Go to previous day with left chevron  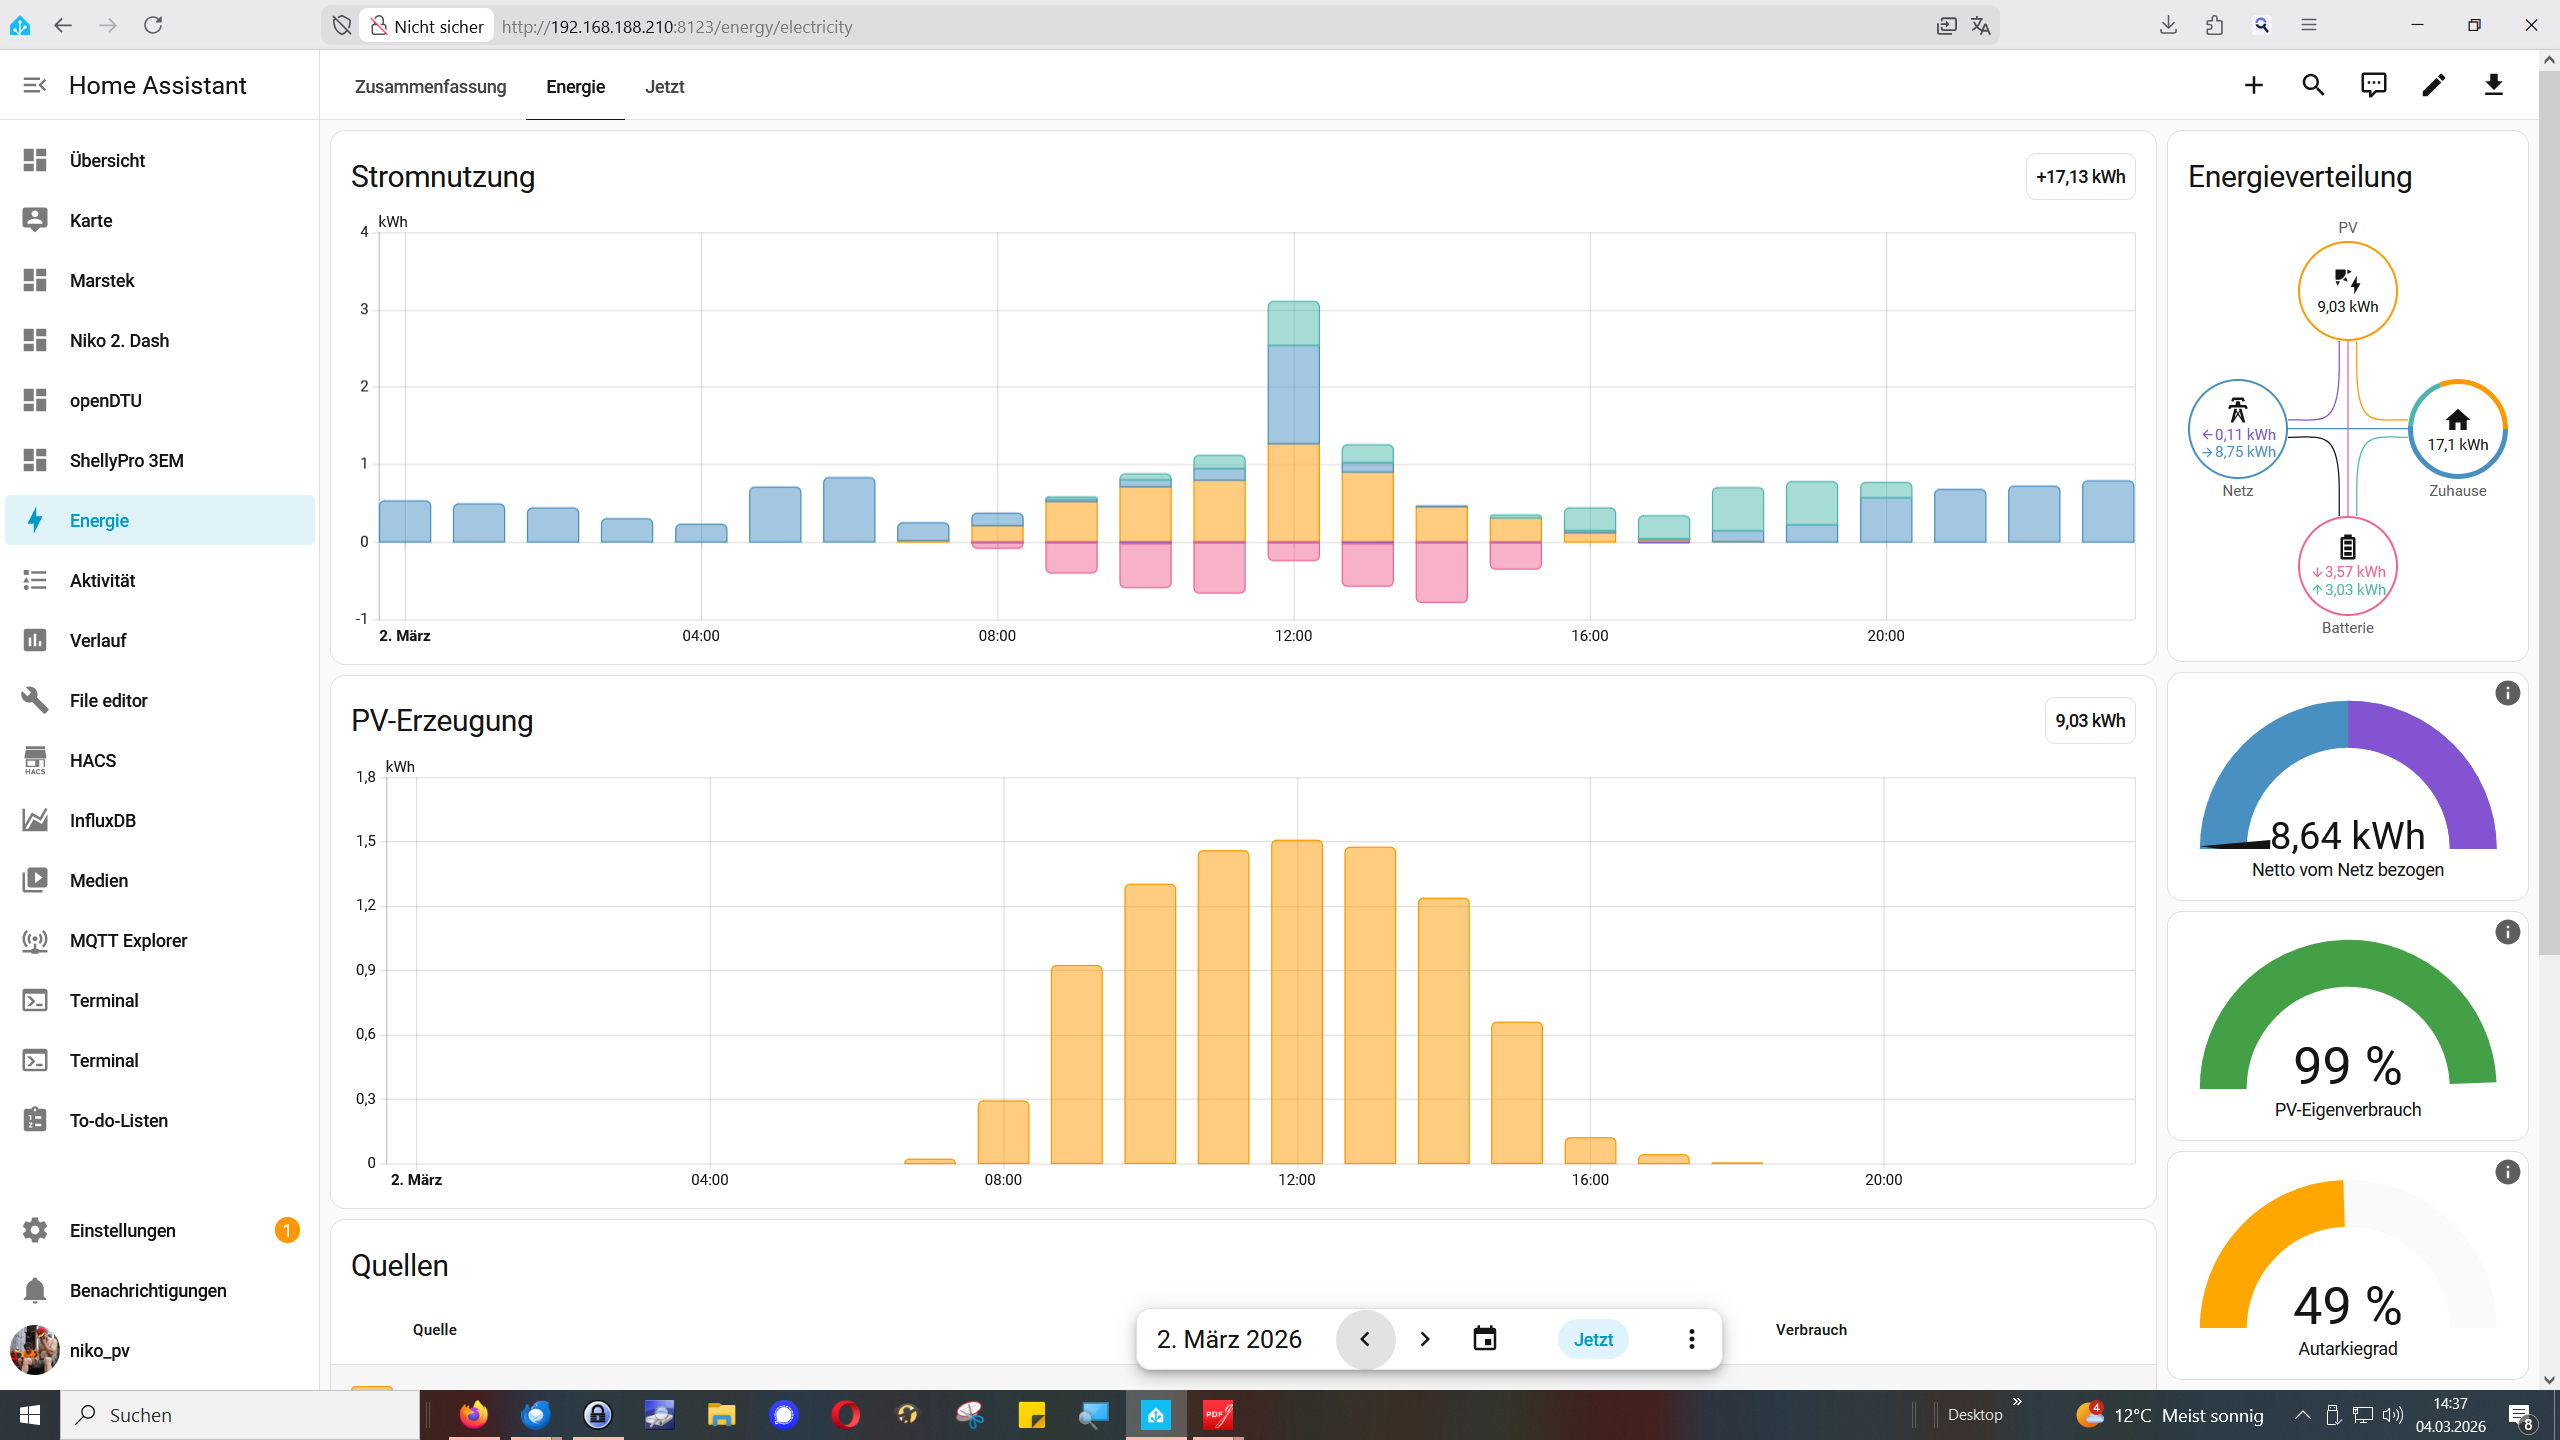point(1365,1338)
